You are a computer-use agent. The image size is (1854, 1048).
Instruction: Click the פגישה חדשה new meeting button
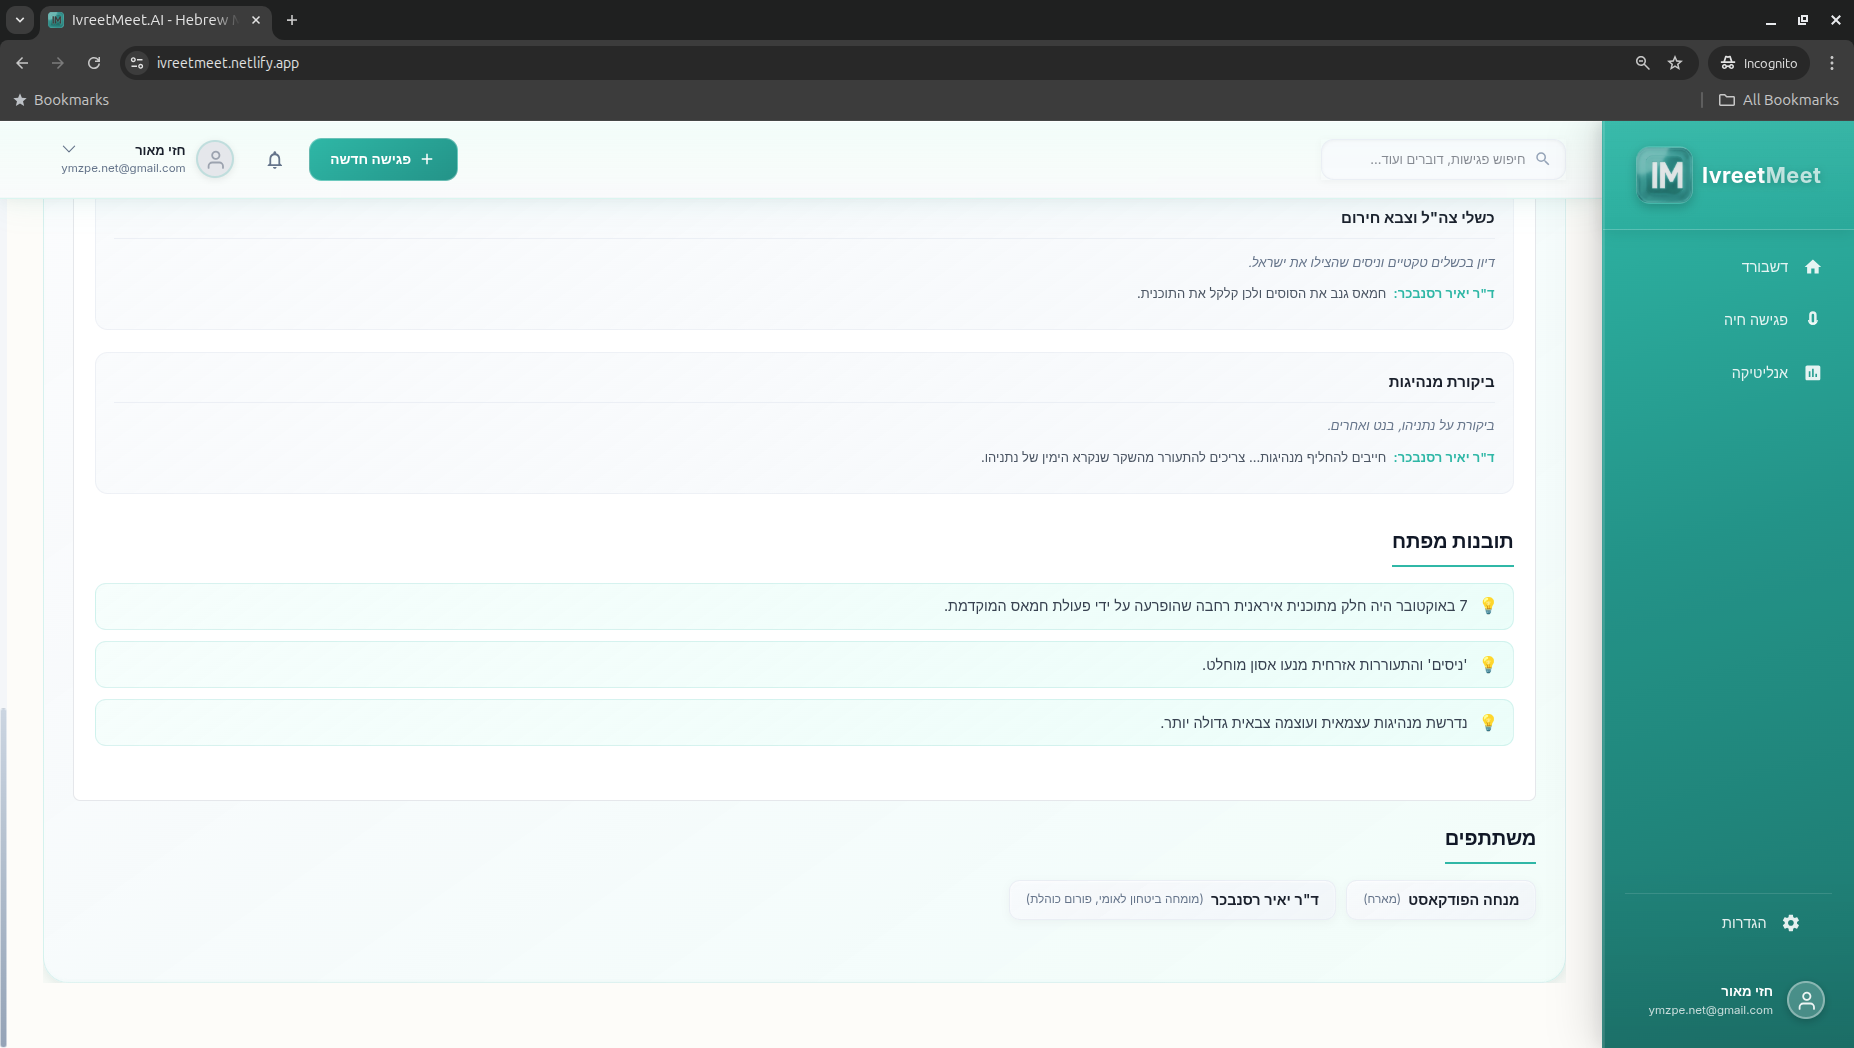[x=383, y=160]
